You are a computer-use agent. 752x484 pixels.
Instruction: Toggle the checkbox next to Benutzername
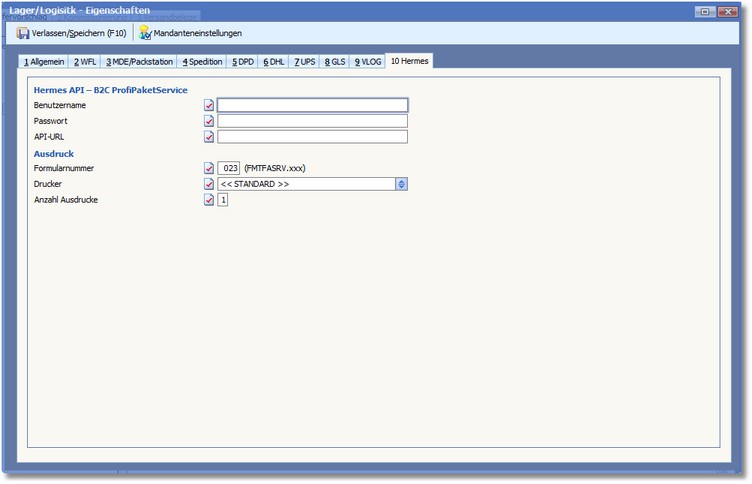[209, 105]
